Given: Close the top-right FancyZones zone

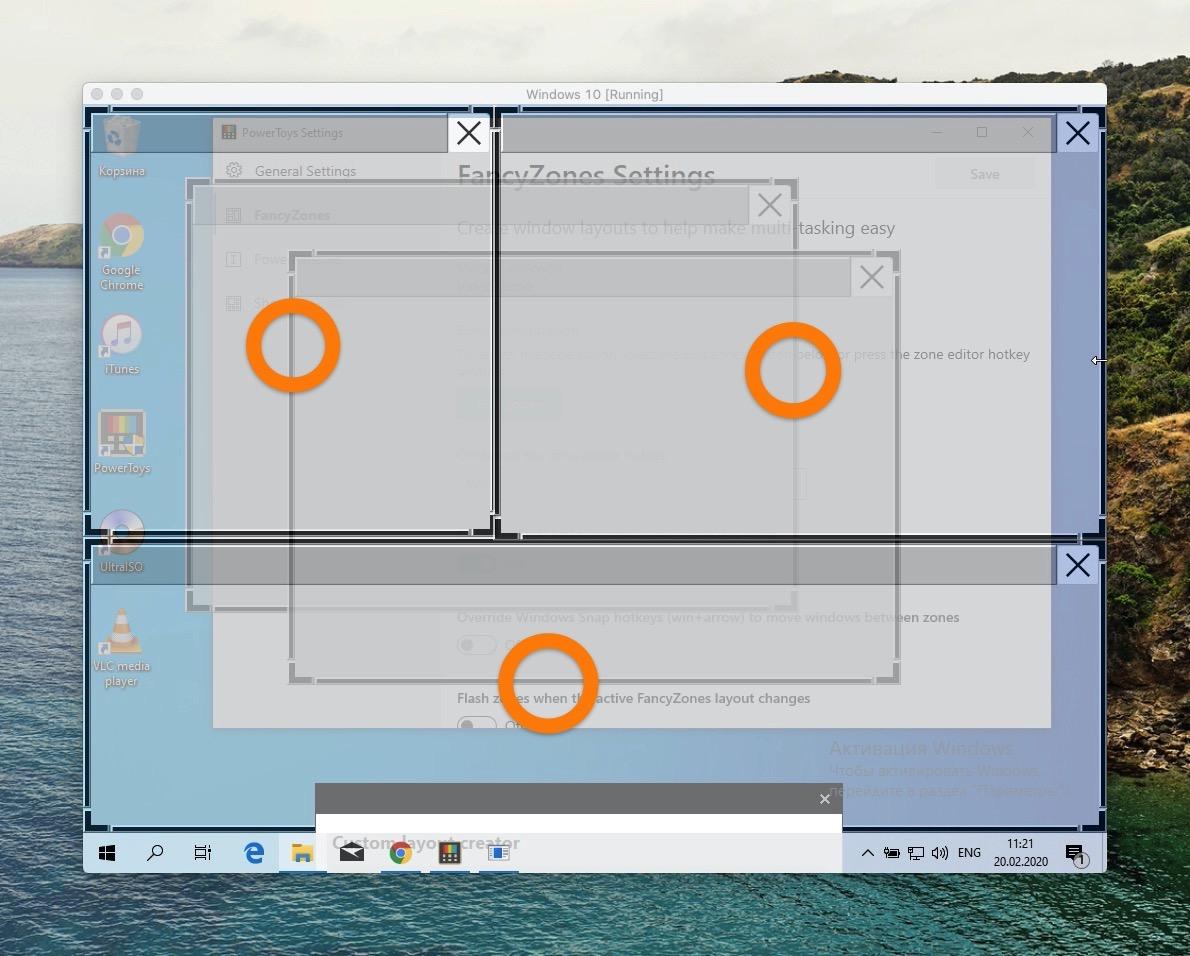Looking at the screenshot, I should click(1077, 133).
